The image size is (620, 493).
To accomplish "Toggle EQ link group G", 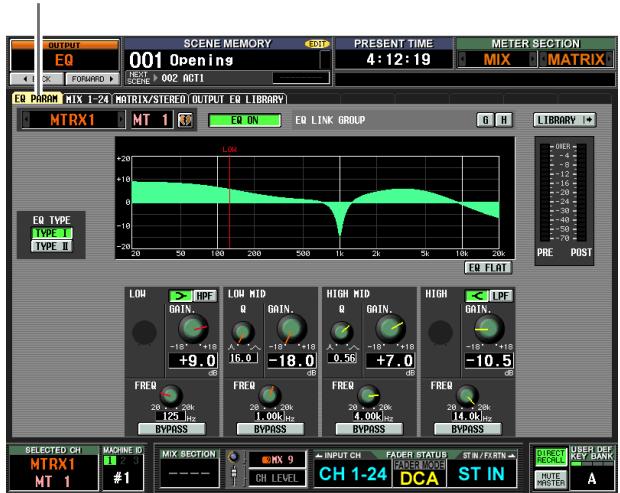I will (485, 120).
